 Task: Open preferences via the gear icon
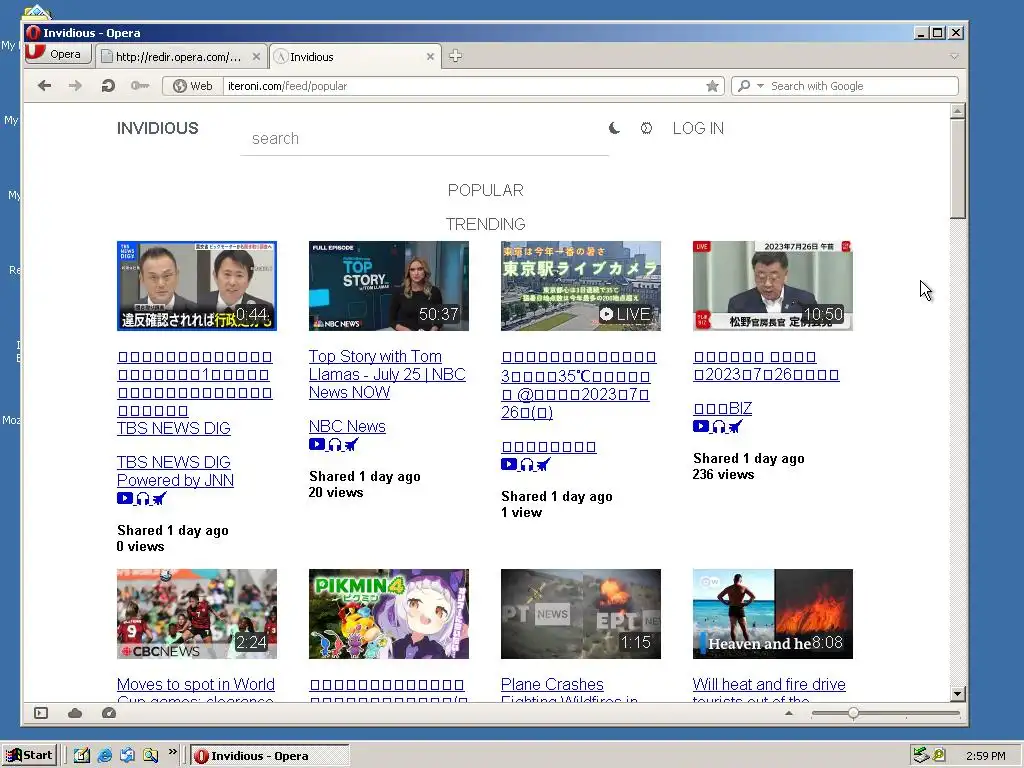tap(646, 128)
